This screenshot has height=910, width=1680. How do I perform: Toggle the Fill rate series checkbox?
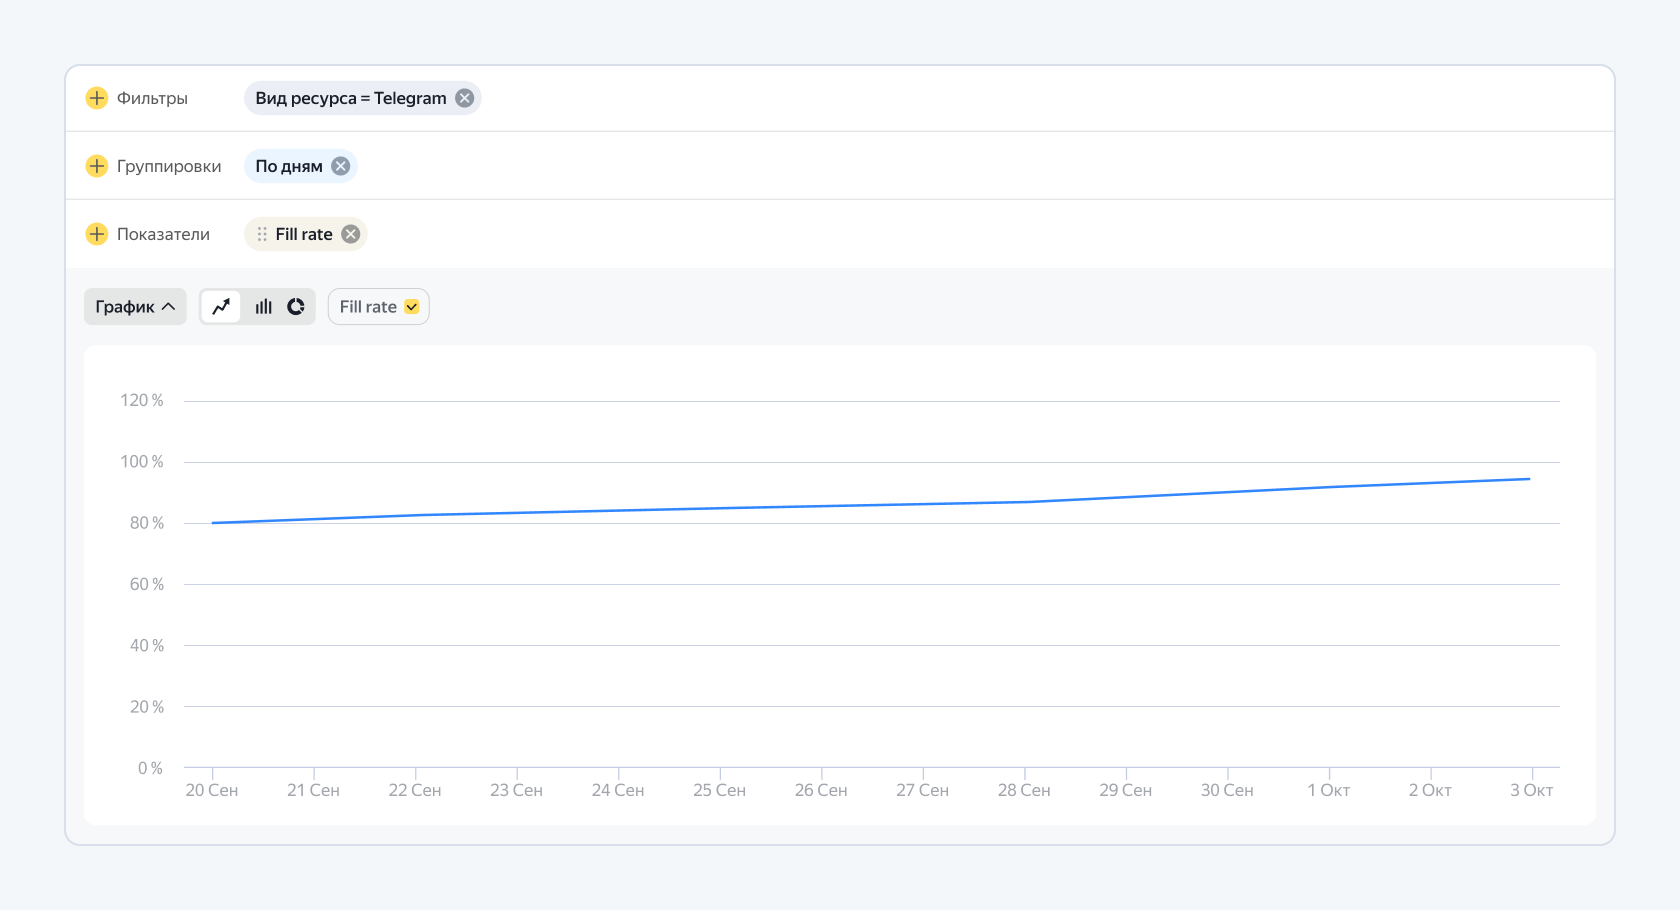(x=412, y=307)
